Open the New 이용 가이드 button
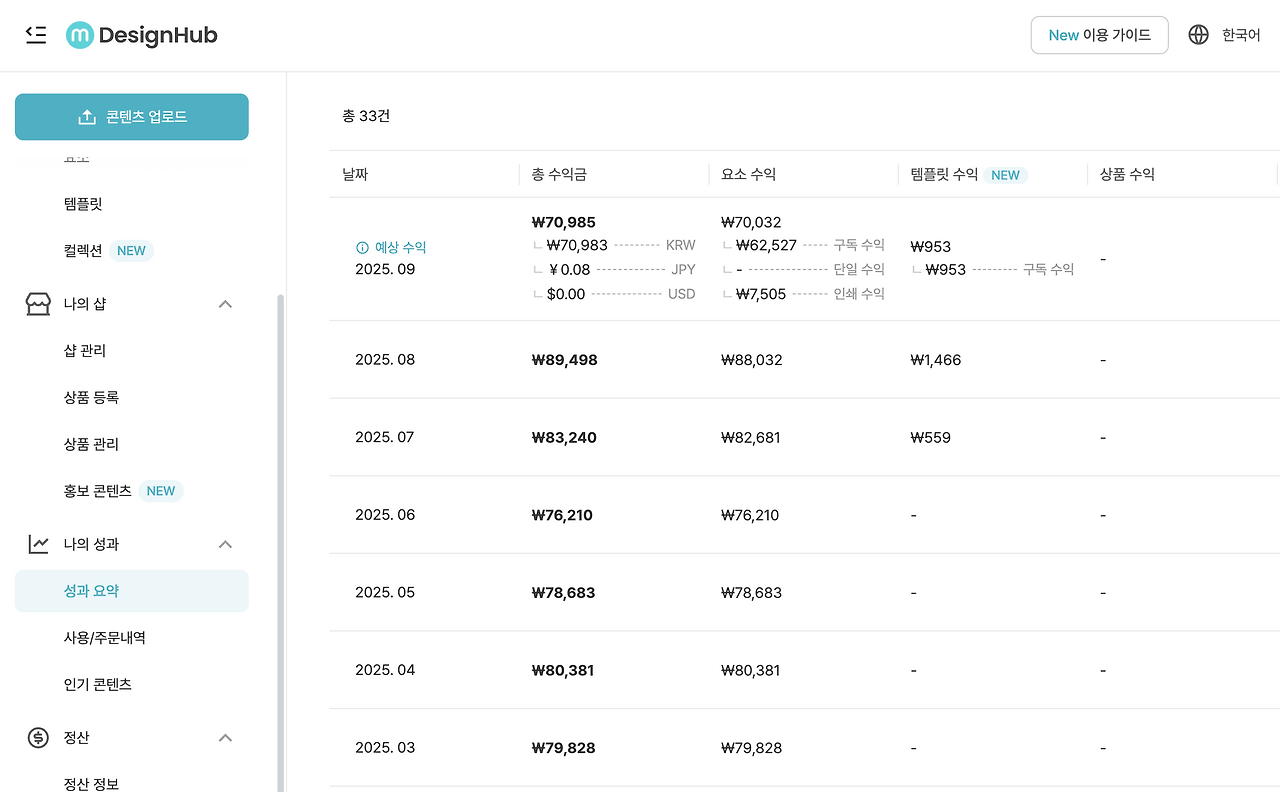This screenshot has width=1280, height=792. pos(1099,35)
